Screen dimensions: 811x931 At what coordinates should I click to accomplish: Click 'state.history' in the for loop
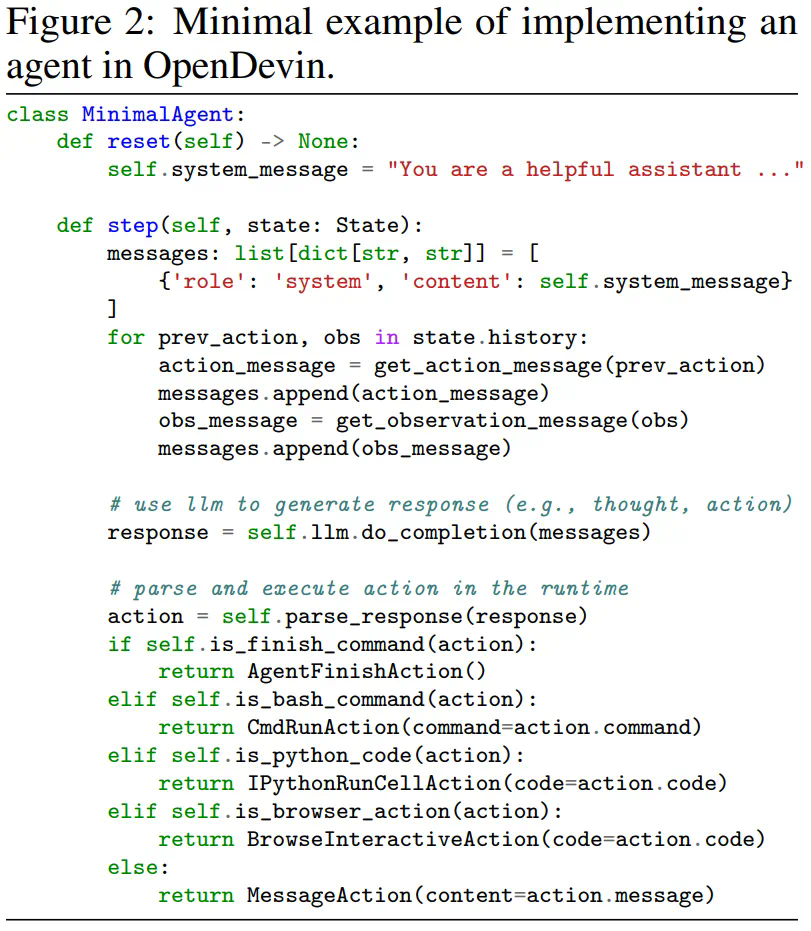494,338
